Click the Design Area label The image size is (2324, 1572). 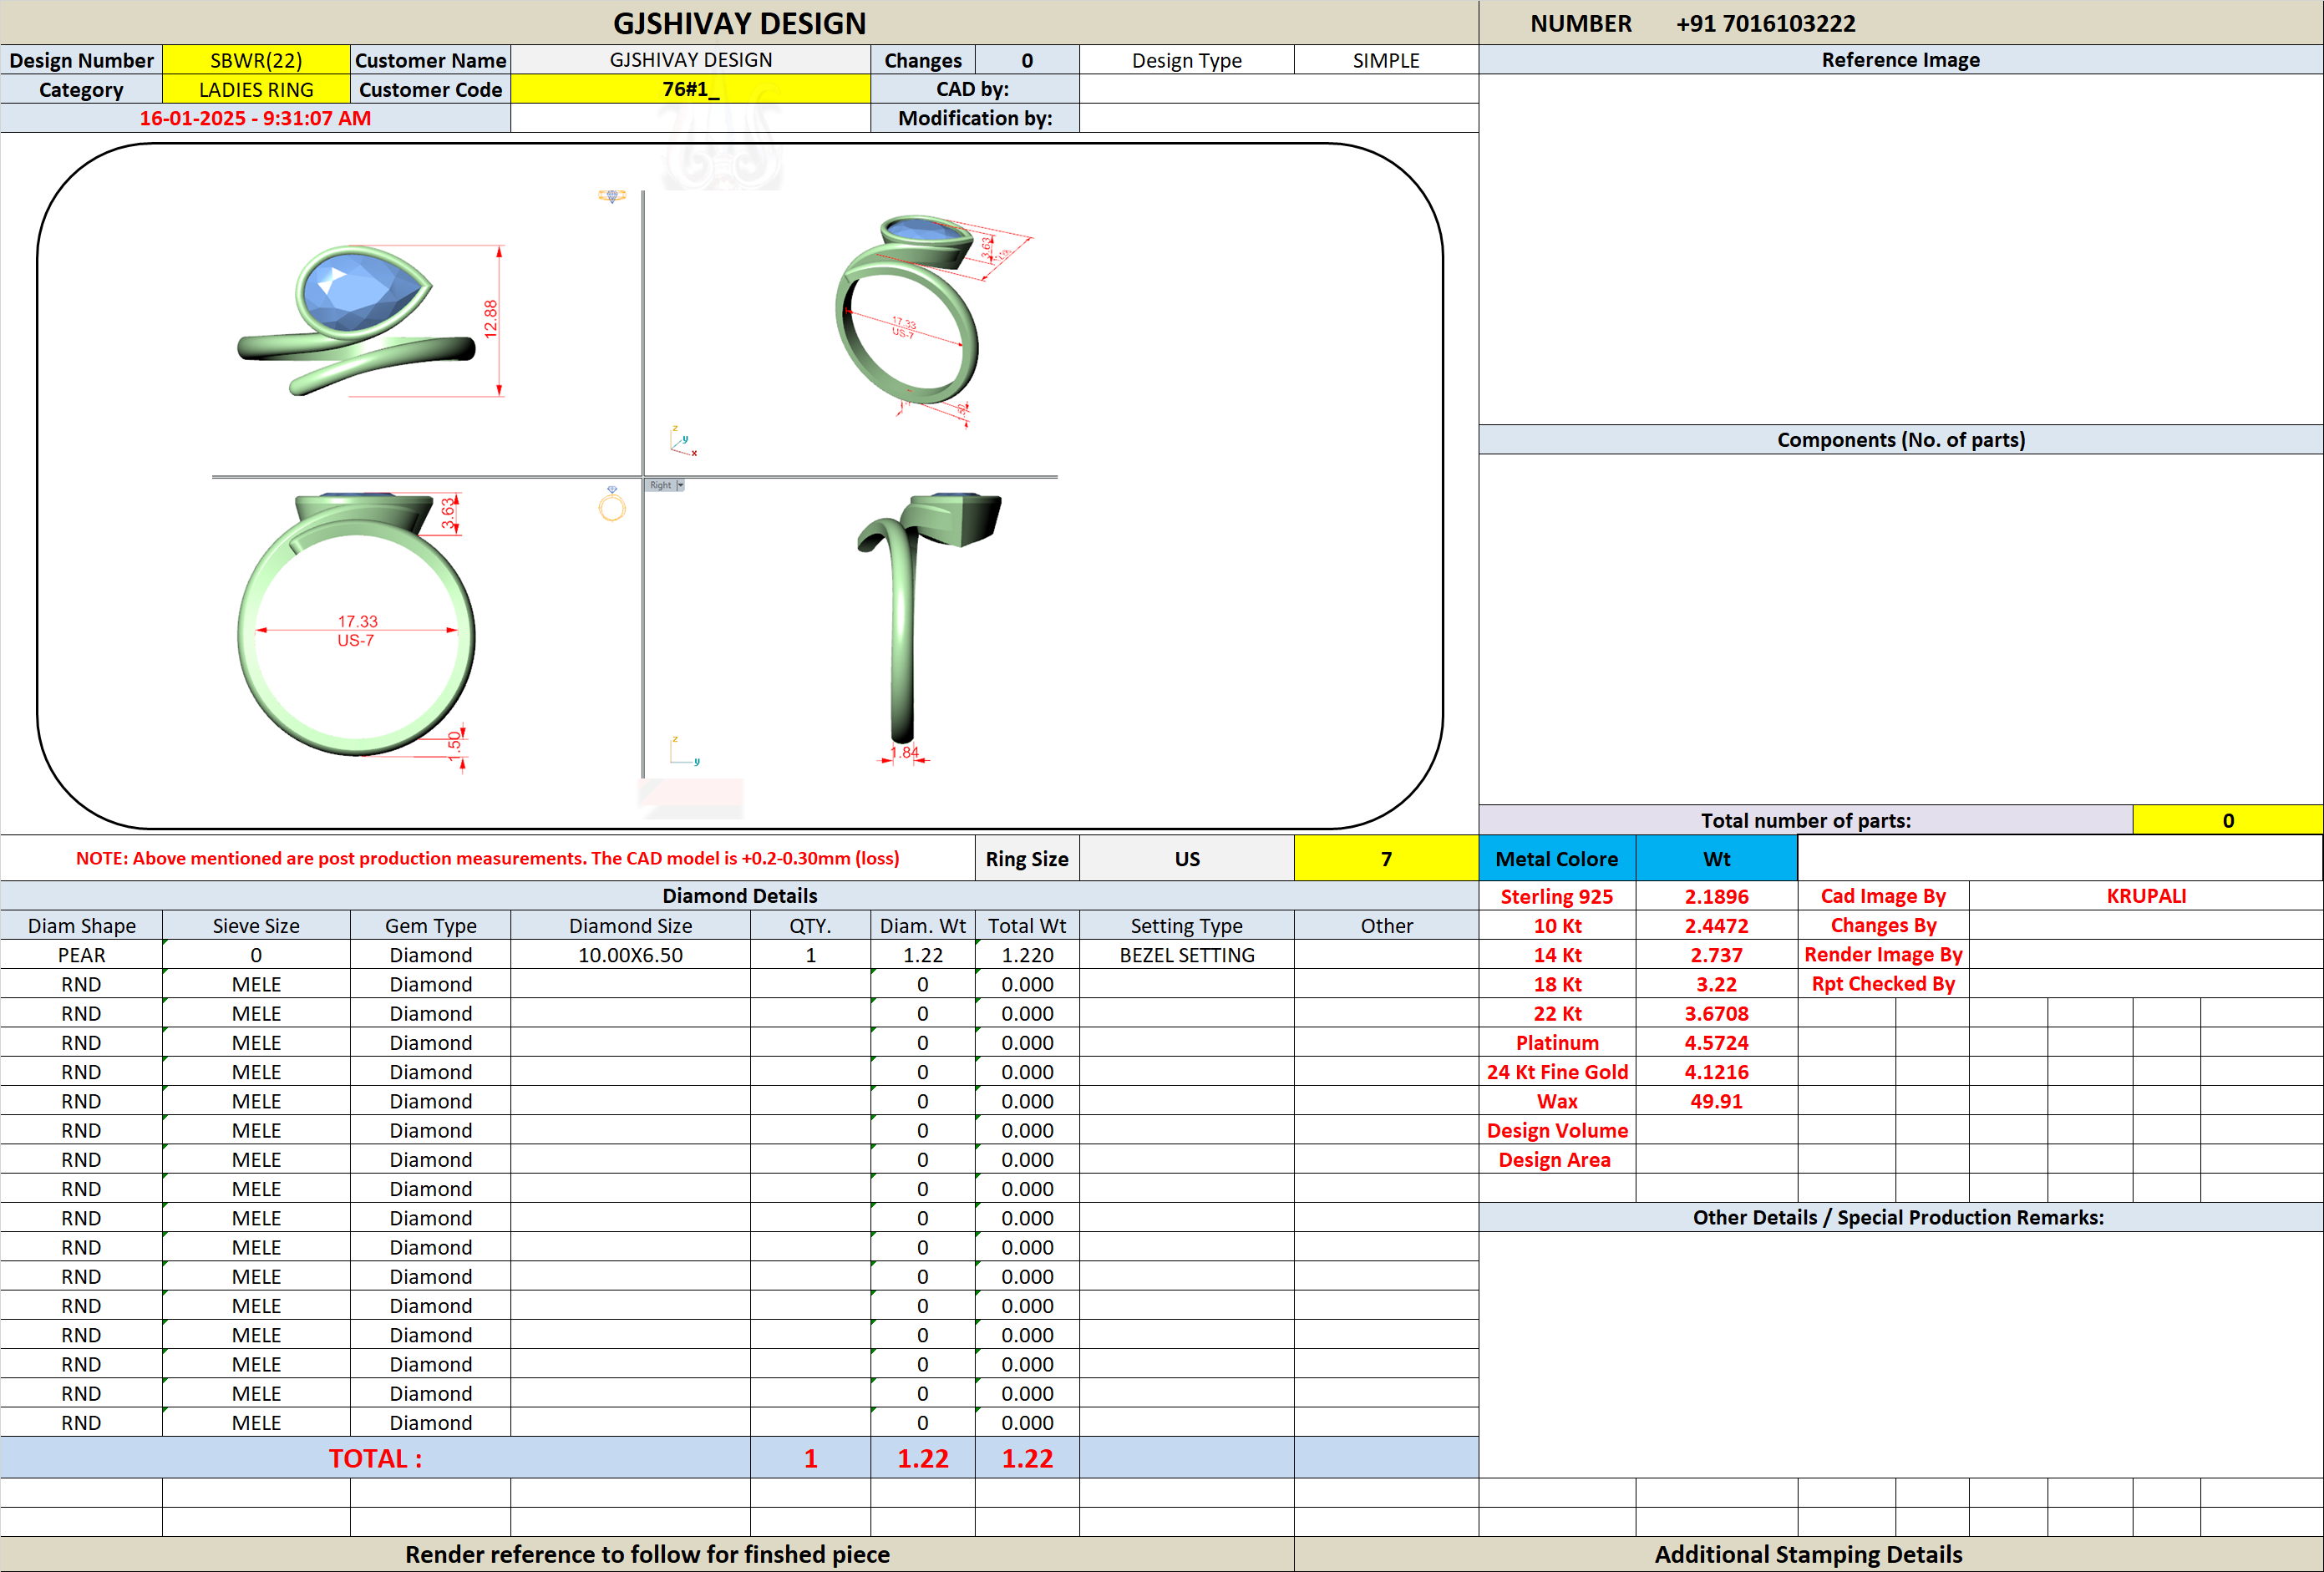click(1555, 1159)
